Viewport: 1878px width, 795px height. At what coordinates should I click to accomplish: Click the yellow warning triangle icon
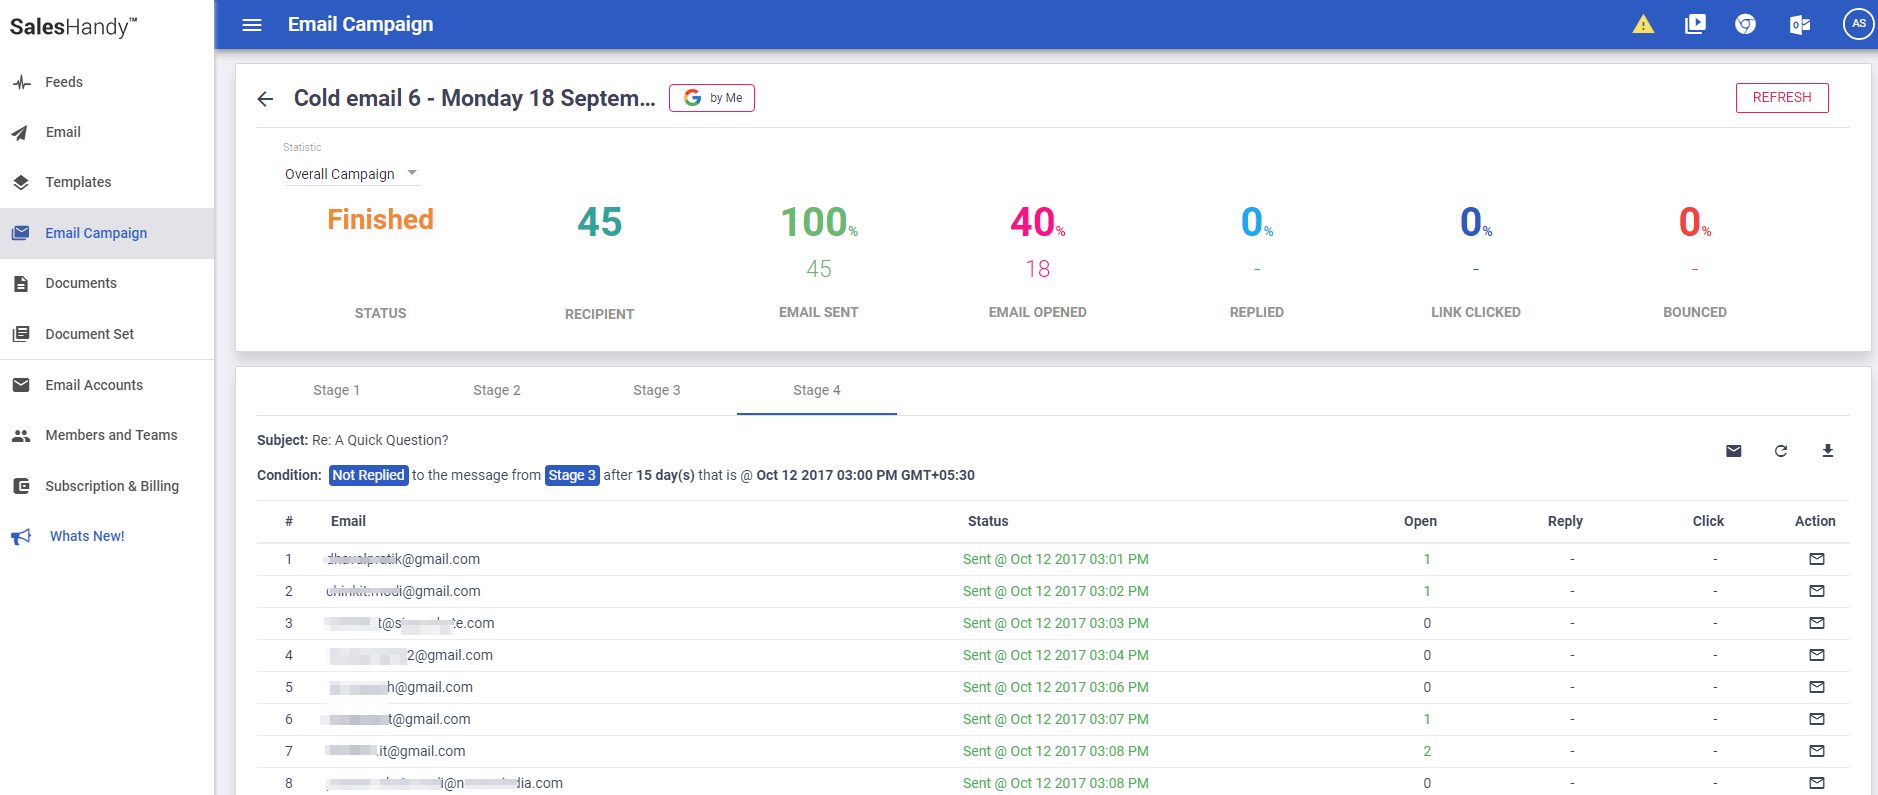coord(1643,24)
